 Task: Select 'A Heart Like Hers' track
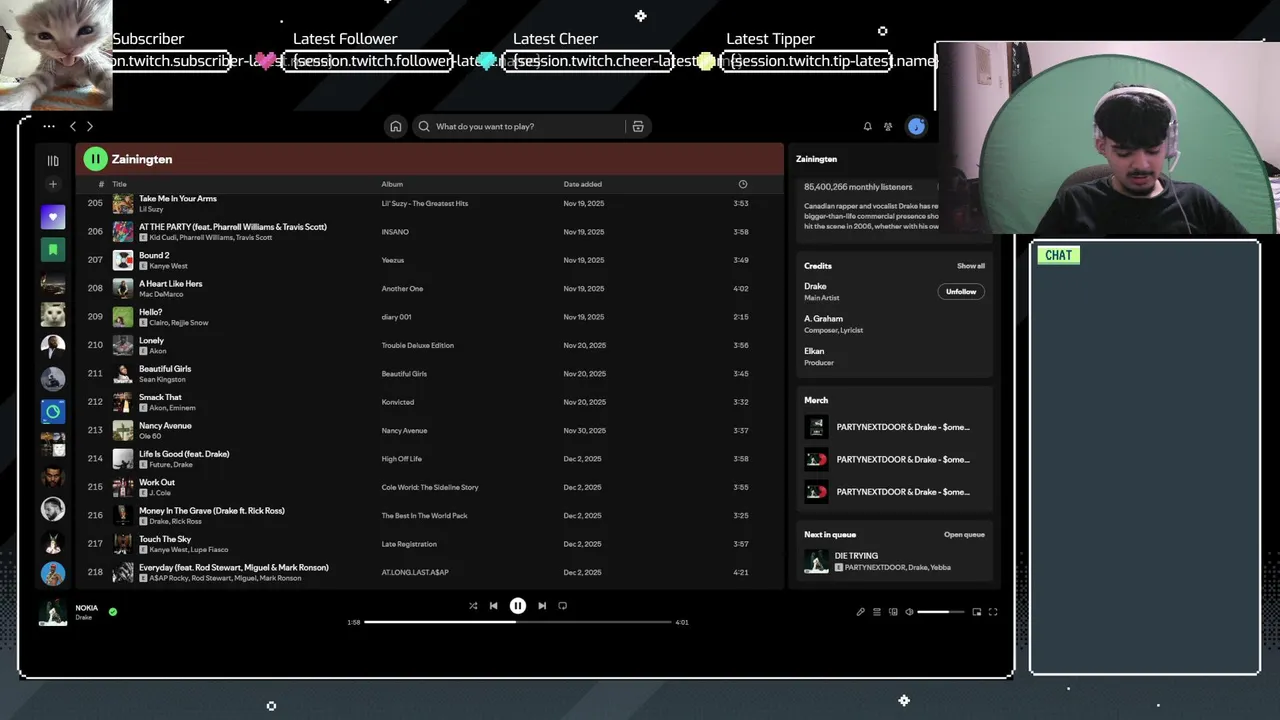[x=430, y=288]
